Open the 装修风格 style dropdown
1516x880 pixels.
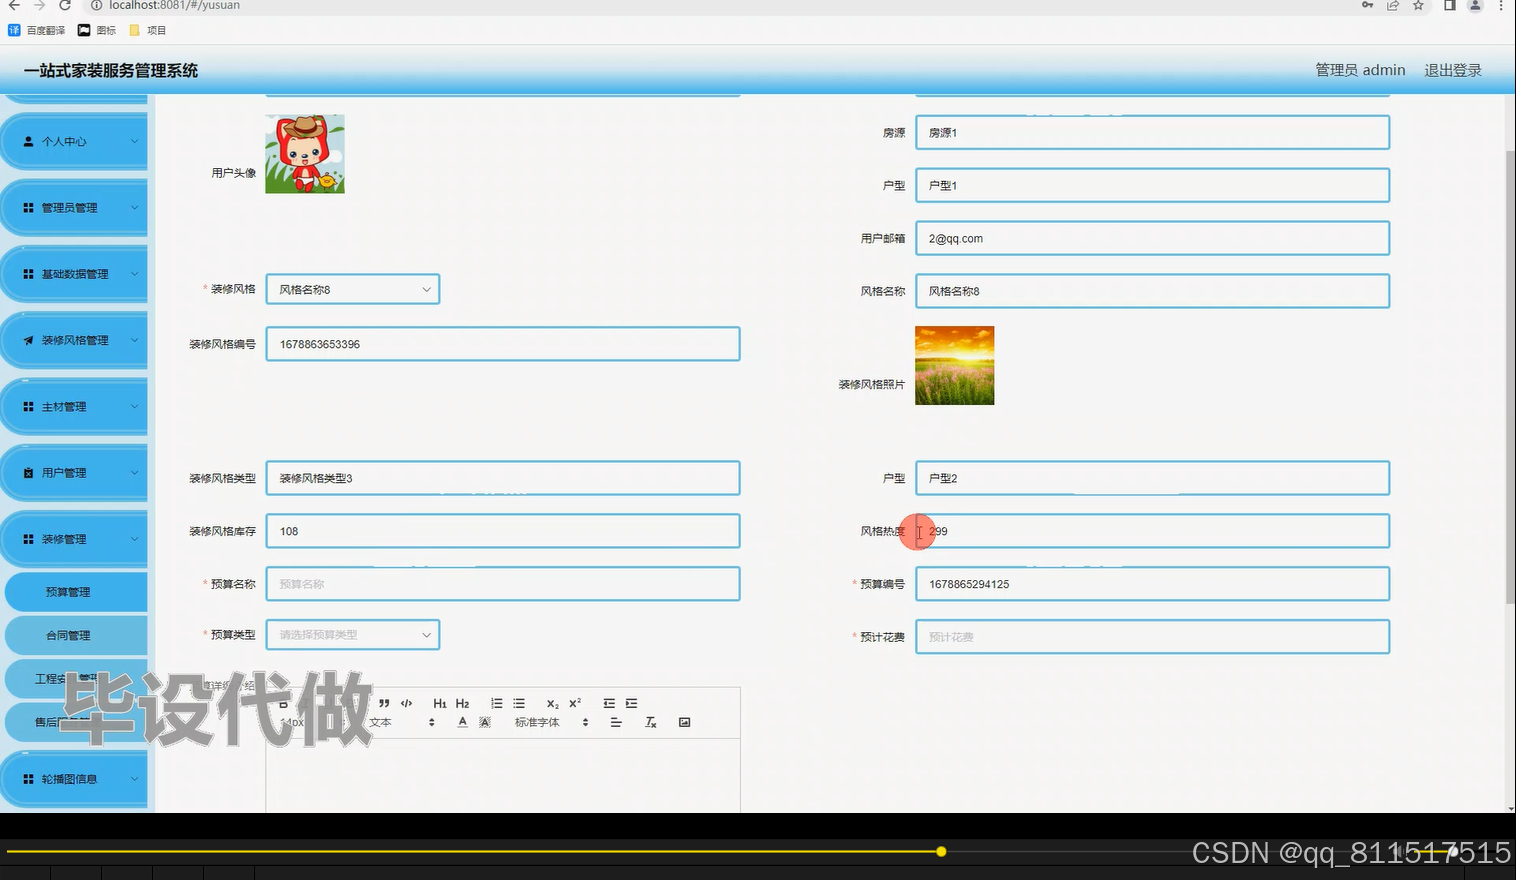[352, 289]
